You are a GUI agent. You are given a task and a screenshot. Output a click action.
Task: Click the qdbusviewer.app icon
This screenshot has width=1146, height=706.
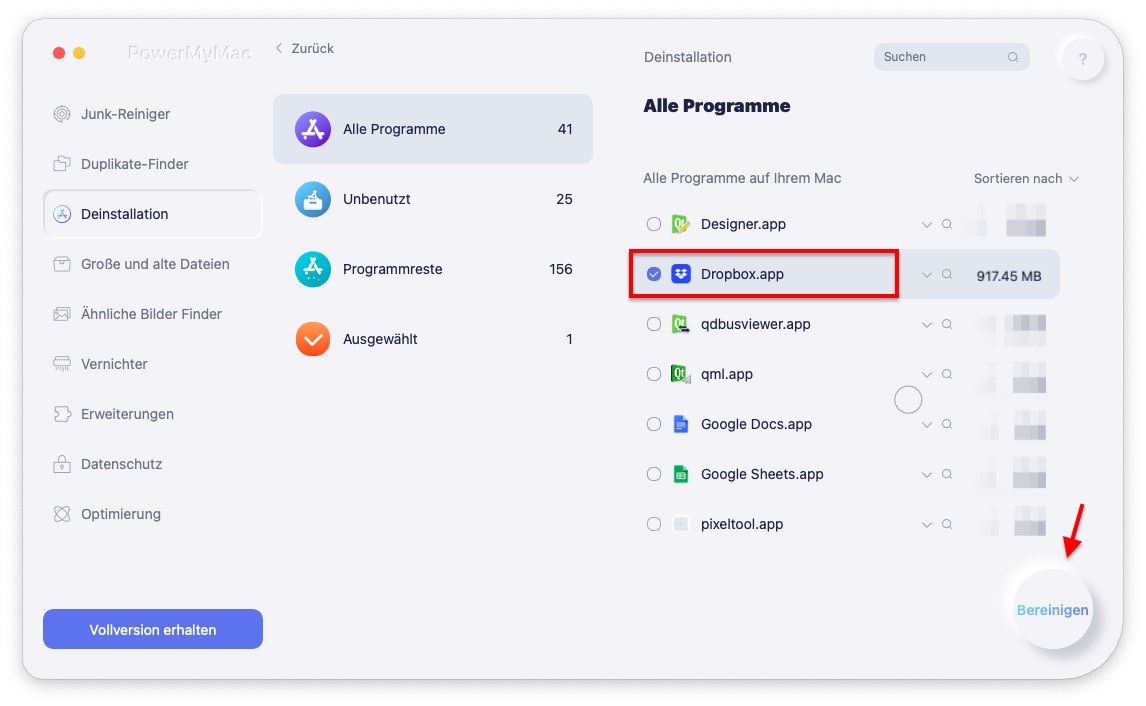pos(680,324)
